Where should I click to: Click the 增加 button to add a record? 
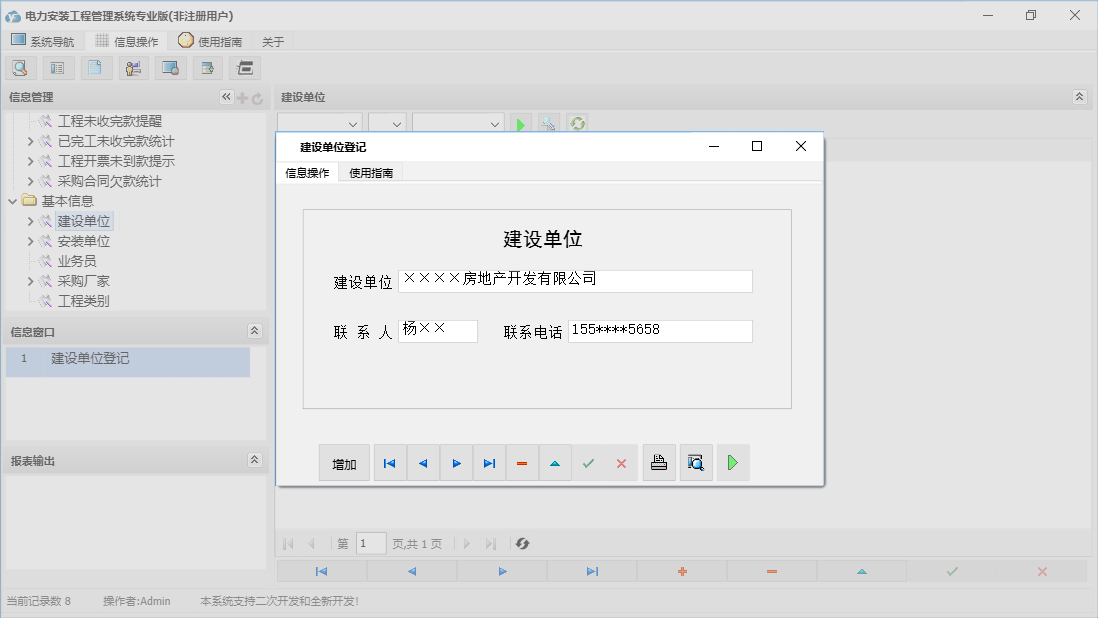pos(344,462)
